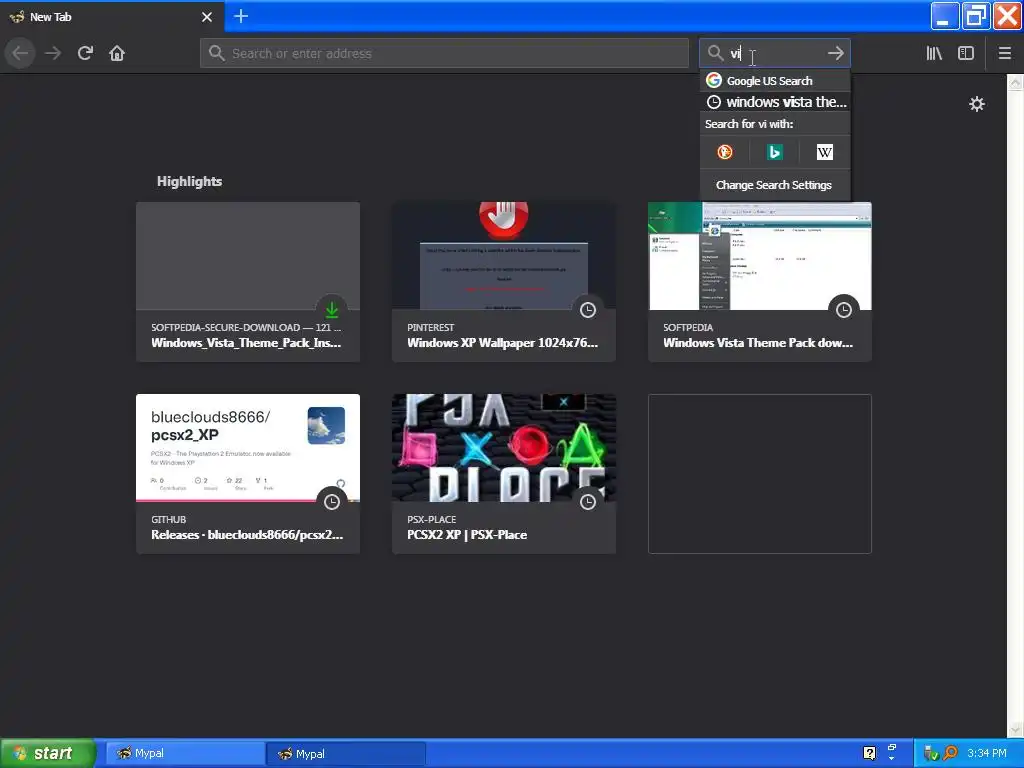Click the search box containing vi
1024x768 pixels.
[775, 53]
